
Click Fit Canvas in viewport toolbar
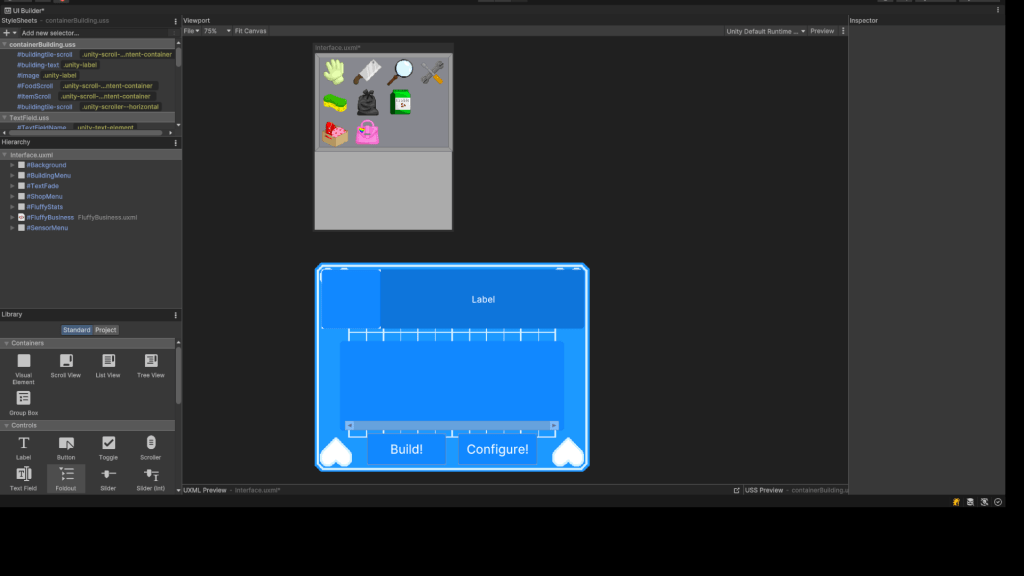click(250, 31)
